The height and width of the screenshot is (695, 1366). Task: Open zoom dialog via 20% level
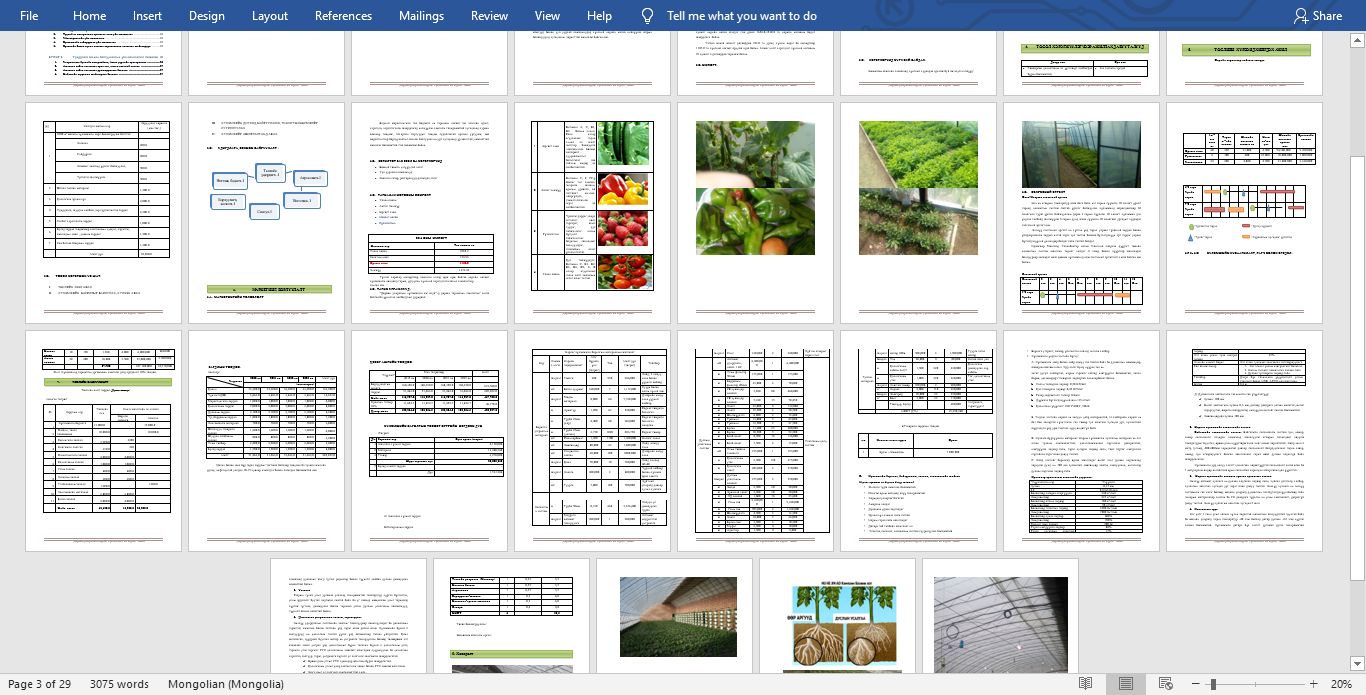click(1339, 684)
